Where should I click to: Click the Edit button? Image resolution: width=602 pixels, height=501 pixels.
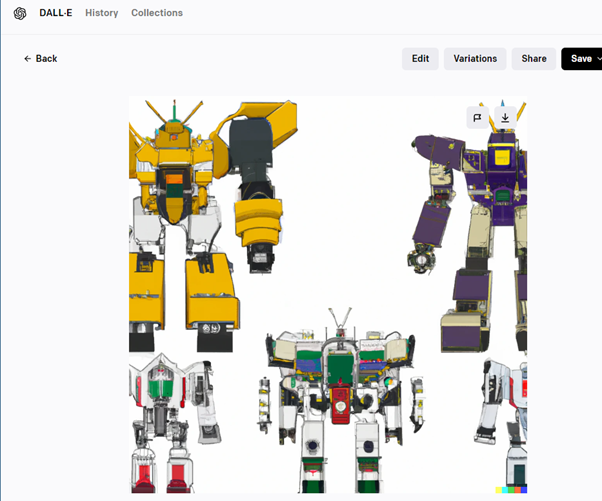[x=420, y=59]
